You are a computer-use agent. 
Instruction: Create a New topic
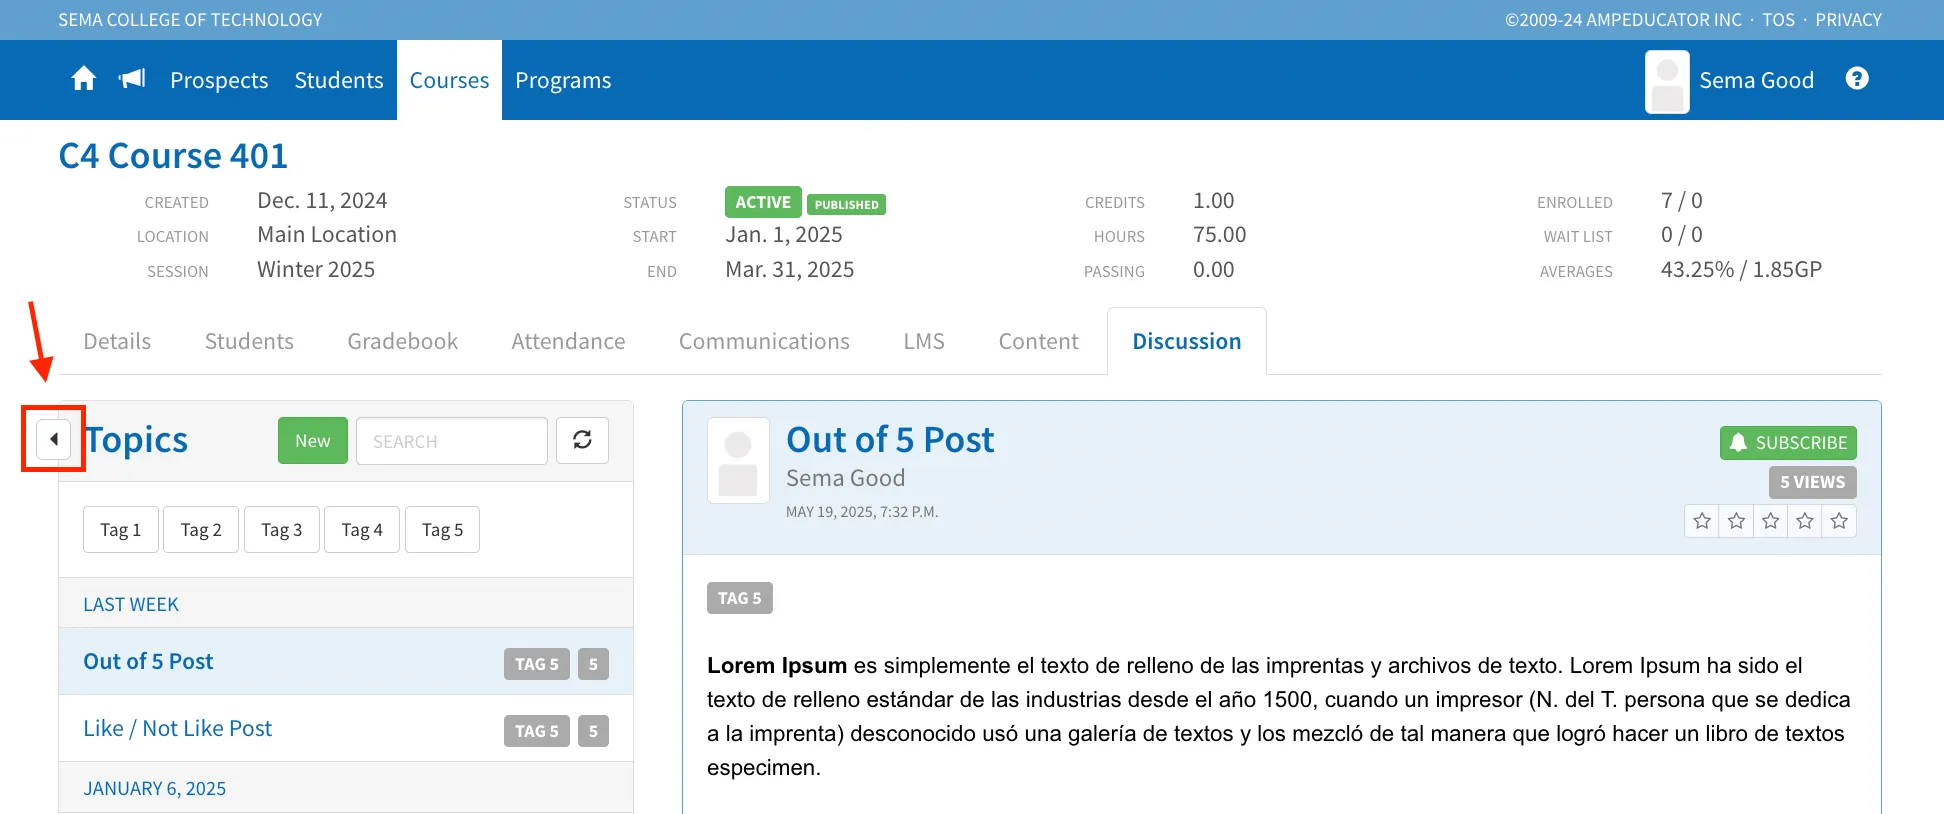(313, 440)
